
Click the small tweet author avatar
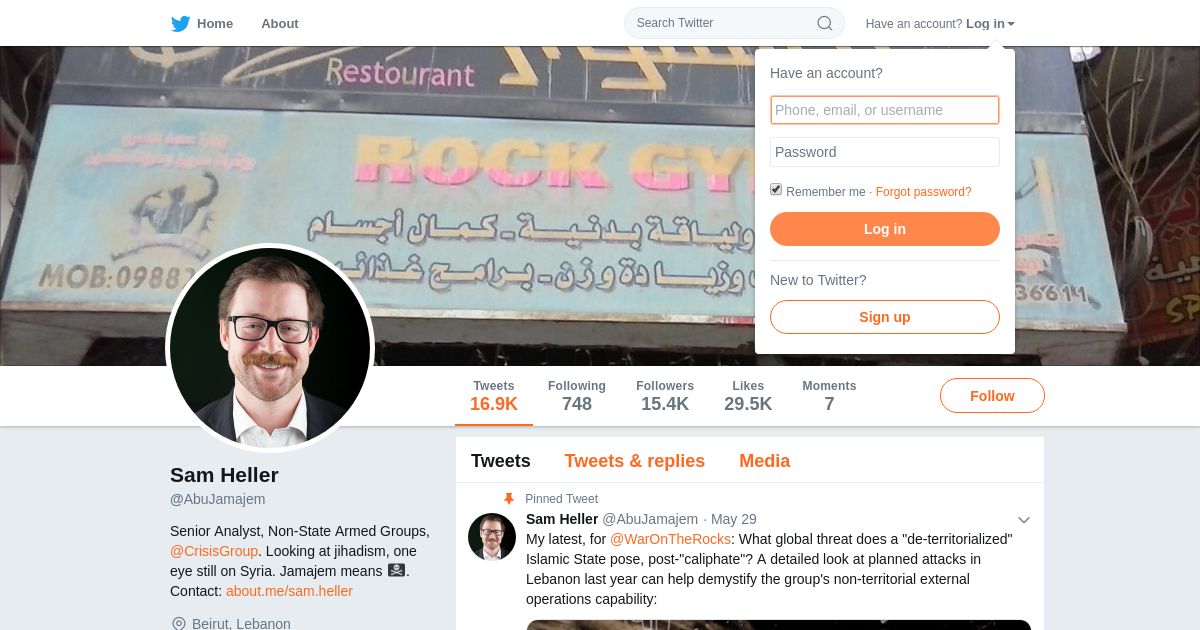[492, 537]
